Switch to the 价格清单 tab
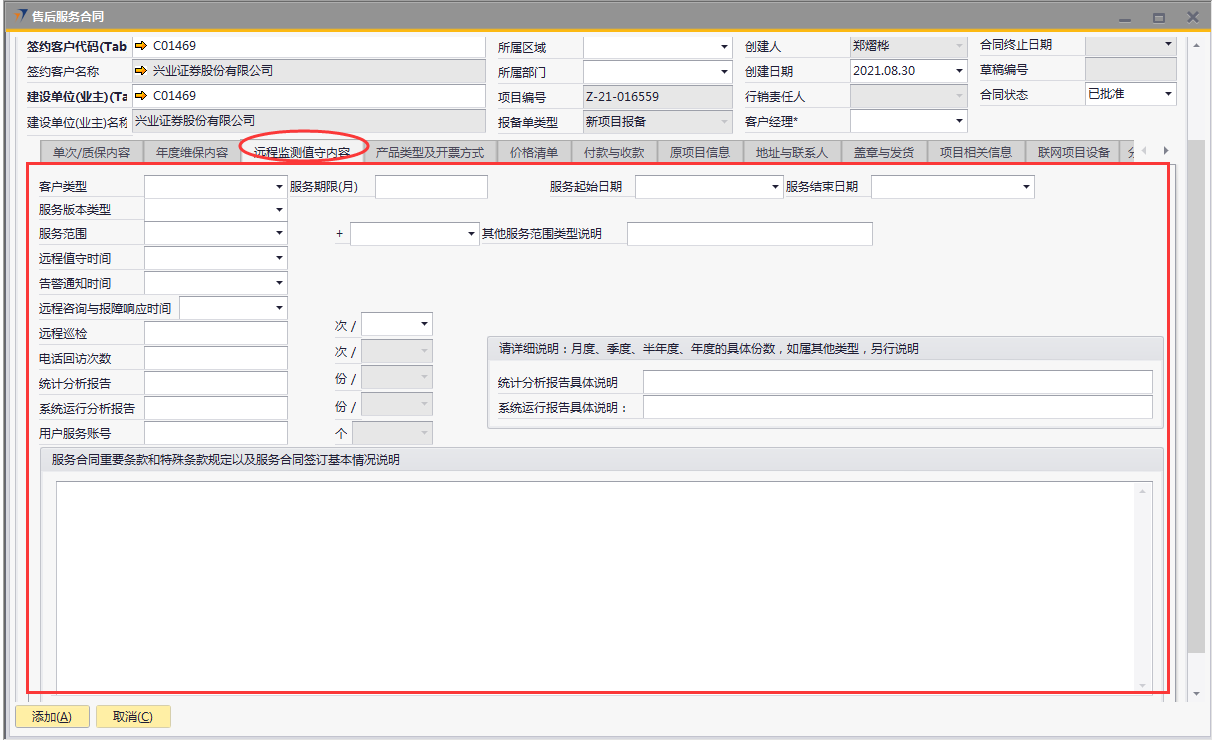The width and height of the screenshot is (1213, 740). [534, 153]
